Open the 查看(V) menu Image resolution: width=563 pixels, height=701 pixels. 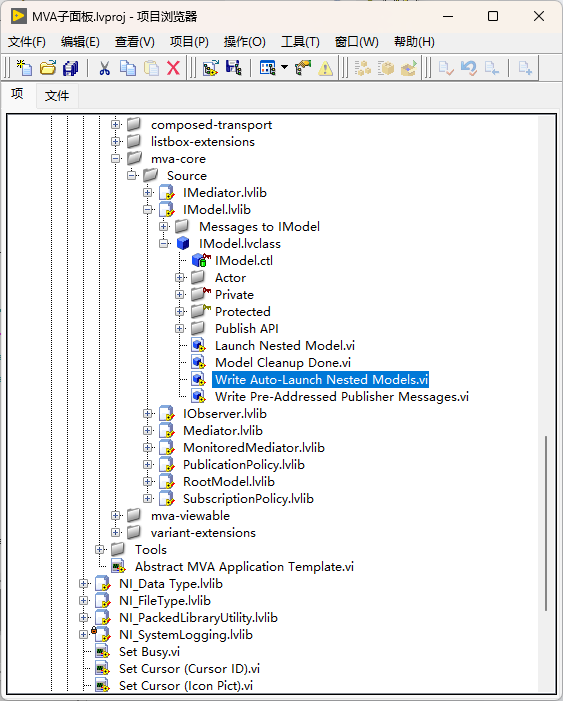point(135,42)
